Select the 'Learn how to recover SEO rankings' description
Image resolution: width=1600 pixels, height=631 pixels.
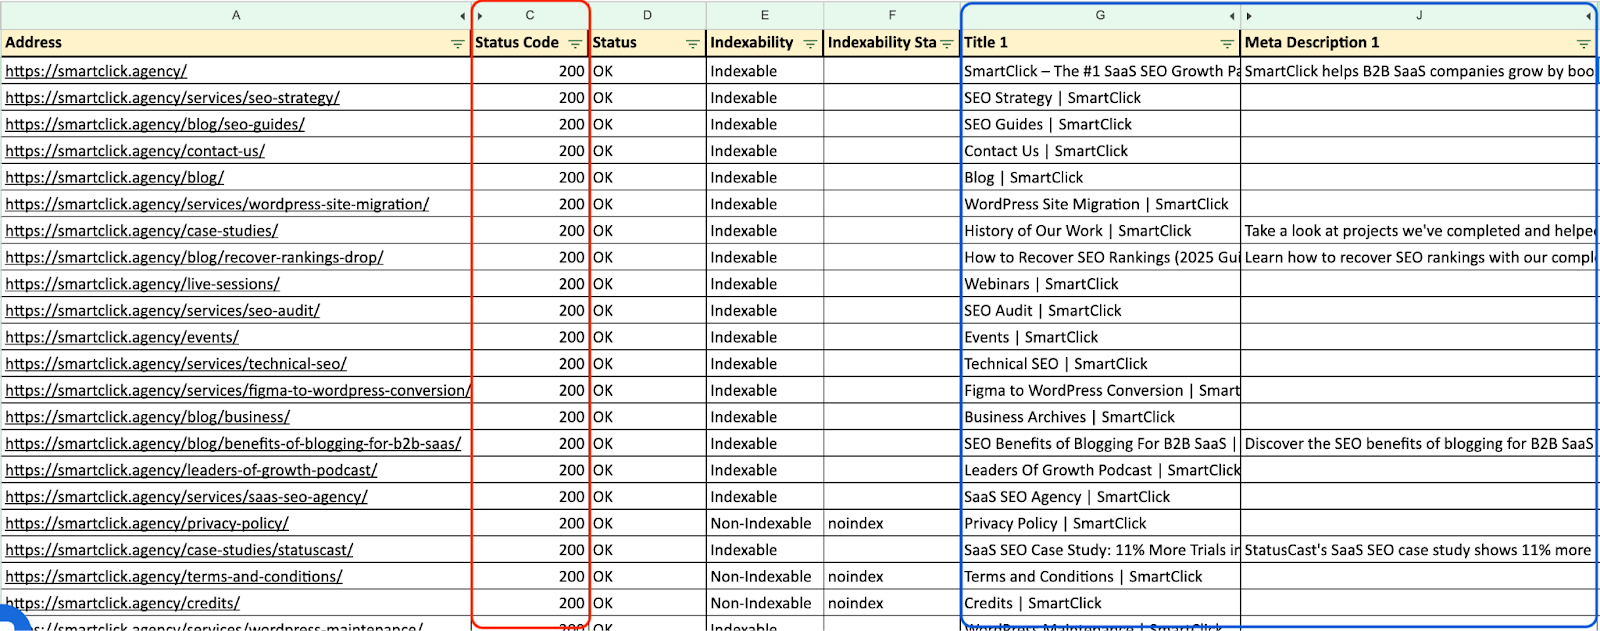1419,257
